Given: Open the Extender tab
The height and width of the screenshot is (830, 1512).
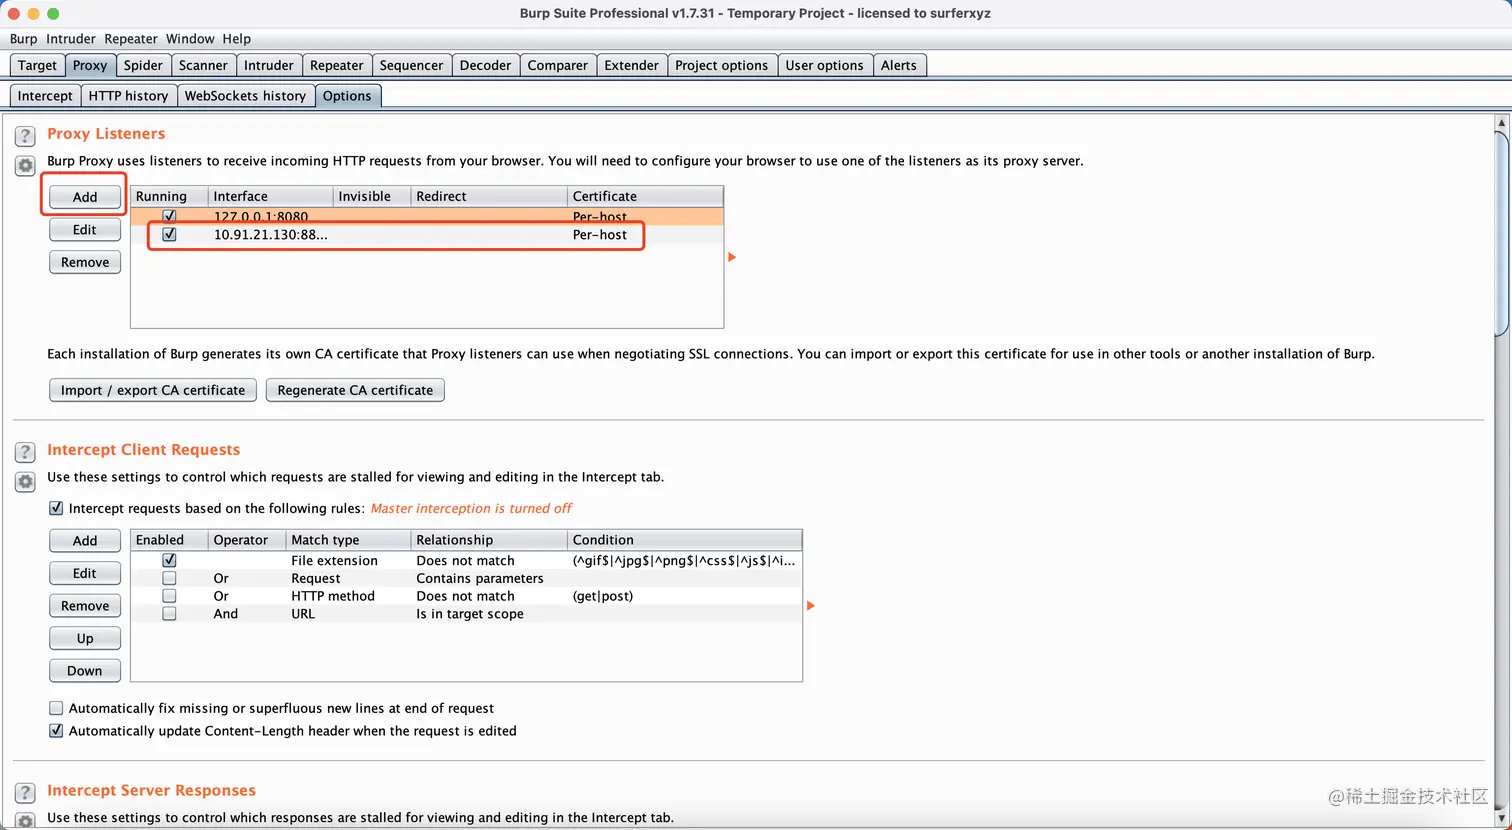Looking at the screenshot, I should [632, 65].
